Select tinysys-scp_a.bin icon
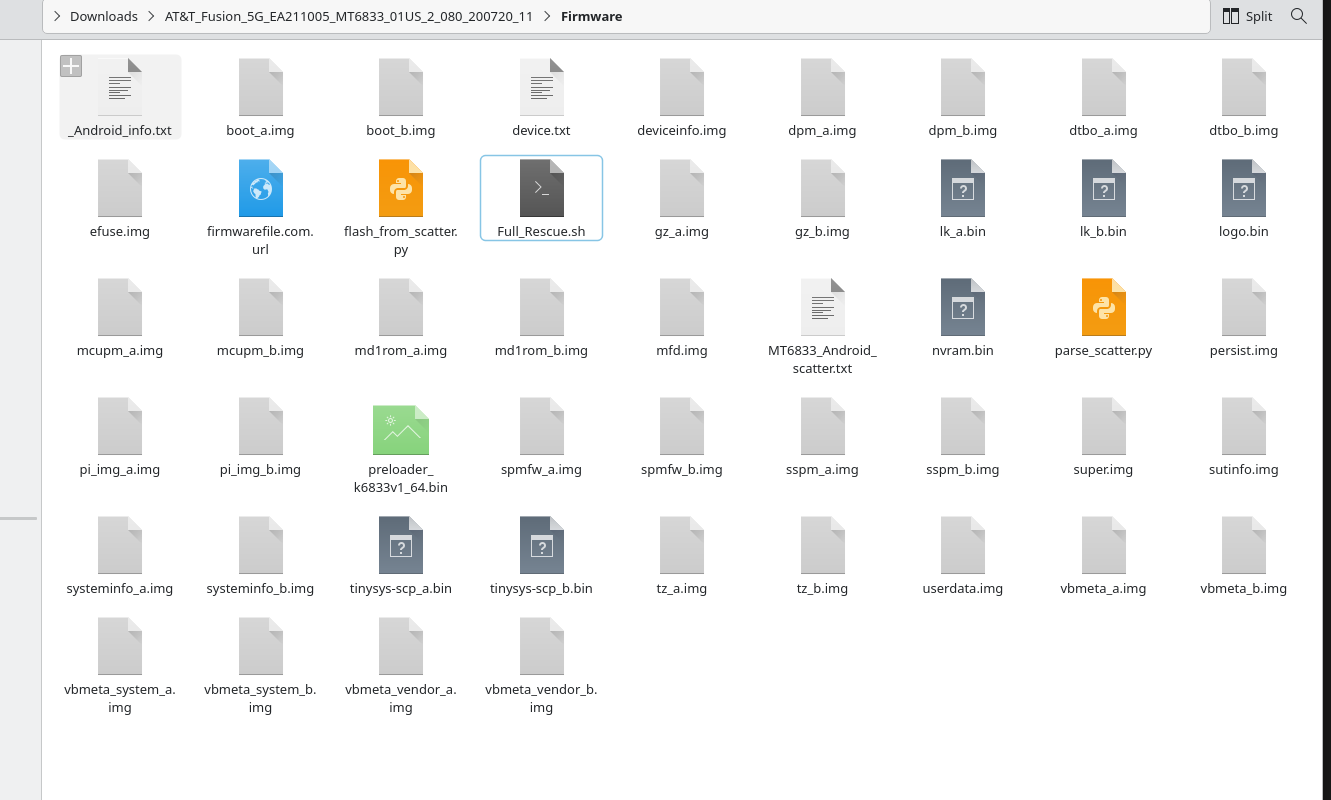This screenshot has width=1331, height=800. click(x=401, y=545)
